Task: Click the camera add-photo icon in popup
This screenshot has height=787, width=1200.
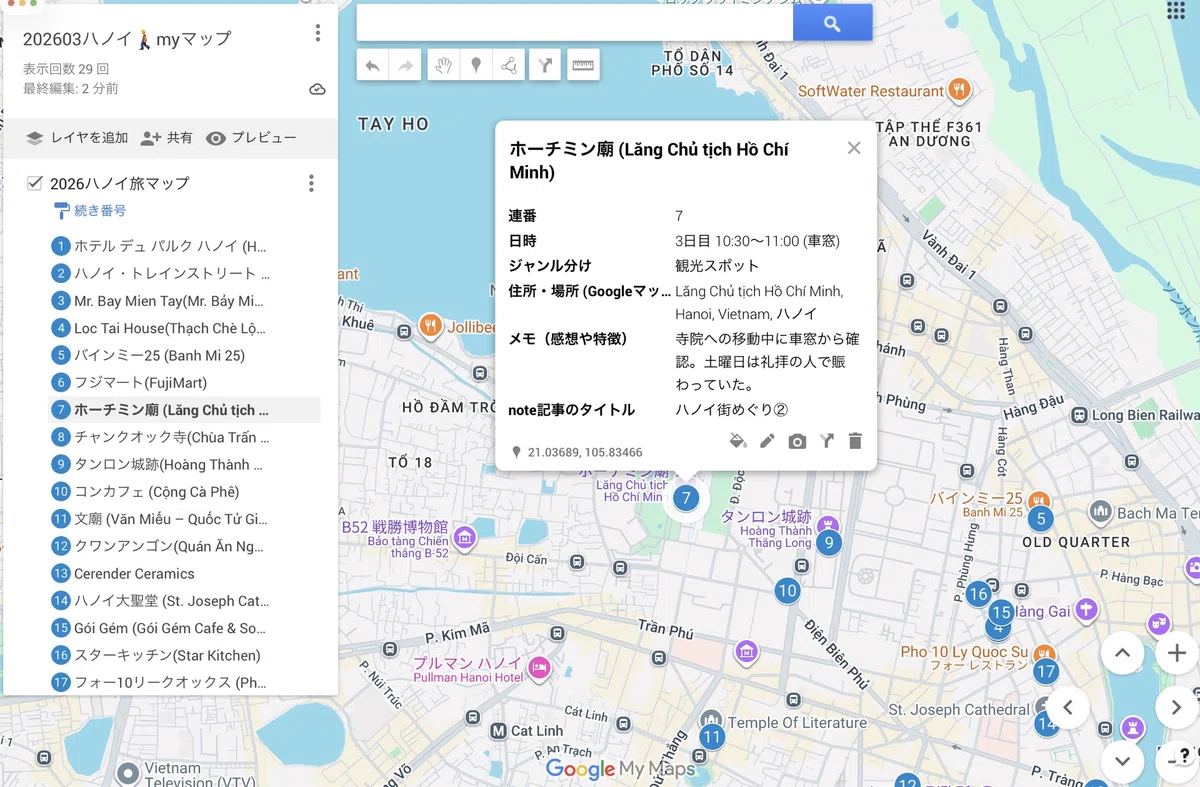Action: (x=797, y=441)
